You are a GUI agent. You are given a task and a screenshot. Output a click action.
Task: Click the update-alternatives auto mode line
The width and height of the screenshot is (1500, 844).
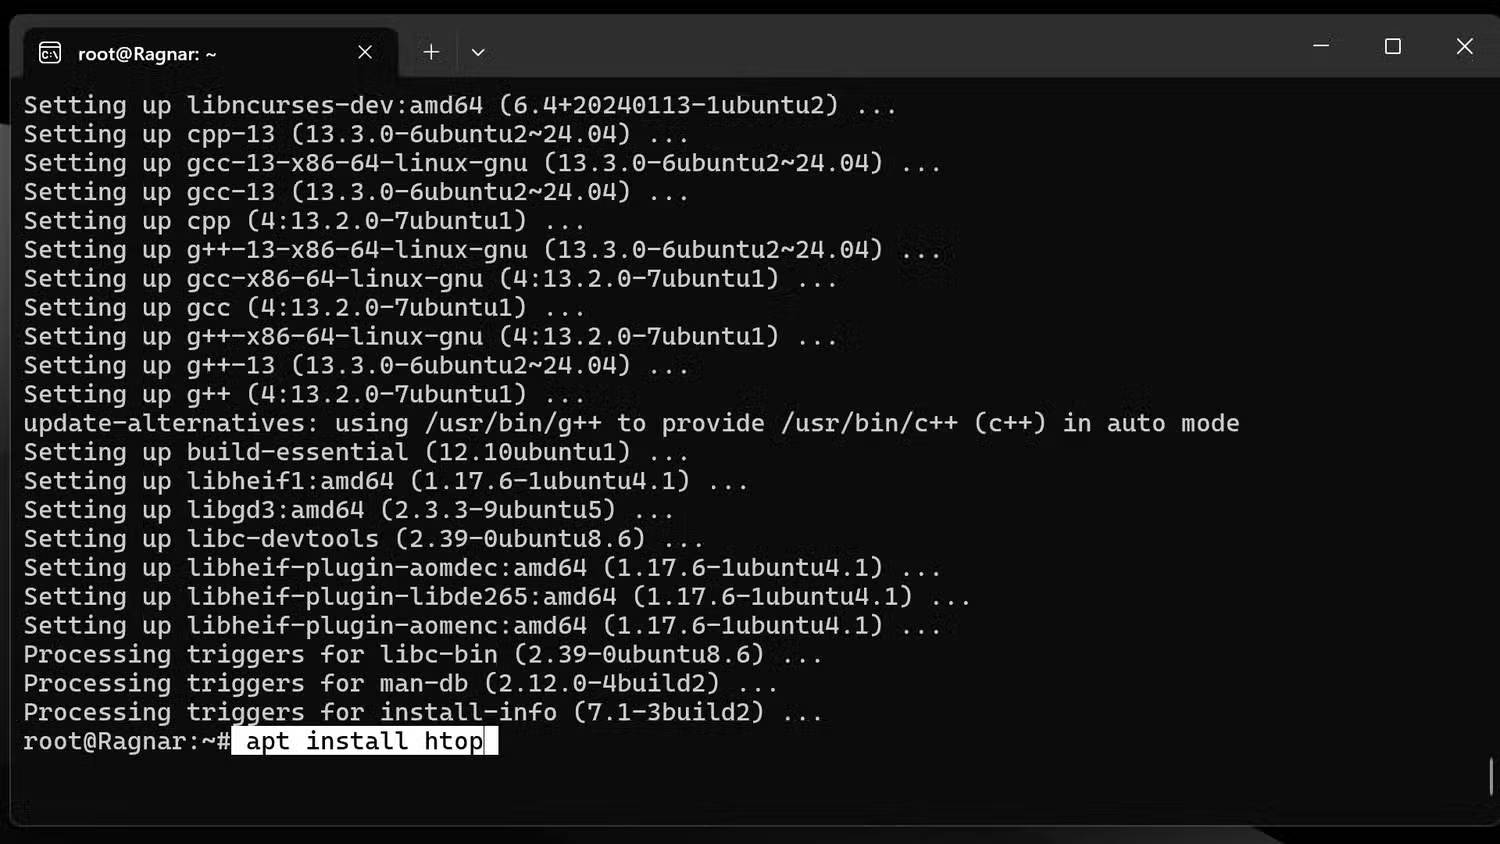pyautogui.click(x=630, y=423)
